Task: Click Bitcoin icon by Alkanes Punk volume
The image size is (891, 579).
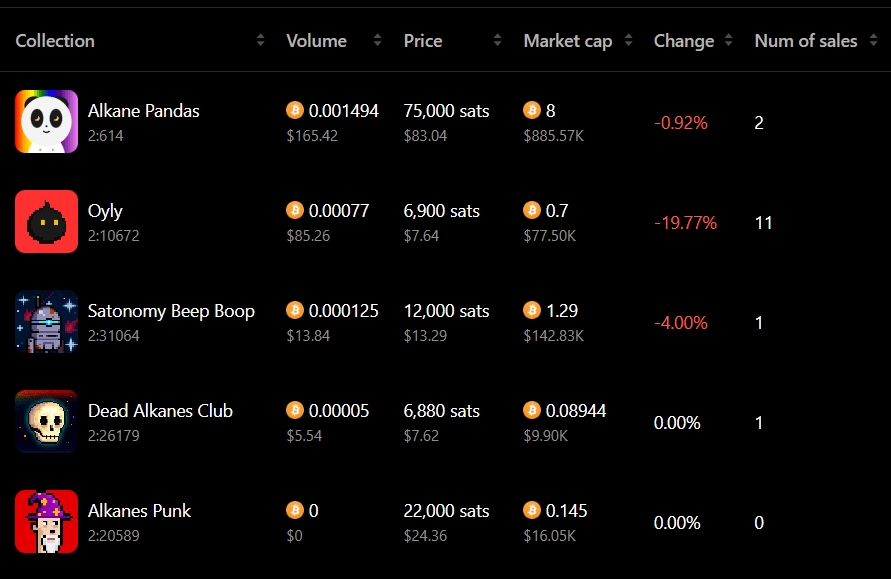Action: pos(295,510)
